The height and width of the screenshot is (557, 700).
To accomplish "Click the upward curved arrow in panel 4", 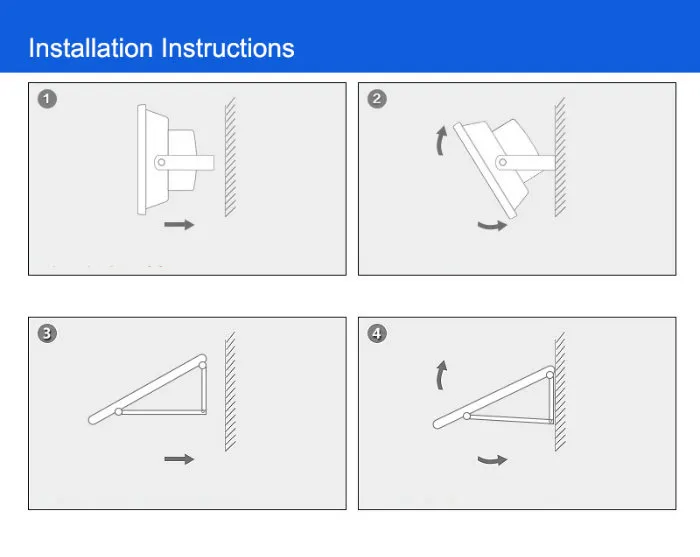I will (442, 375).
